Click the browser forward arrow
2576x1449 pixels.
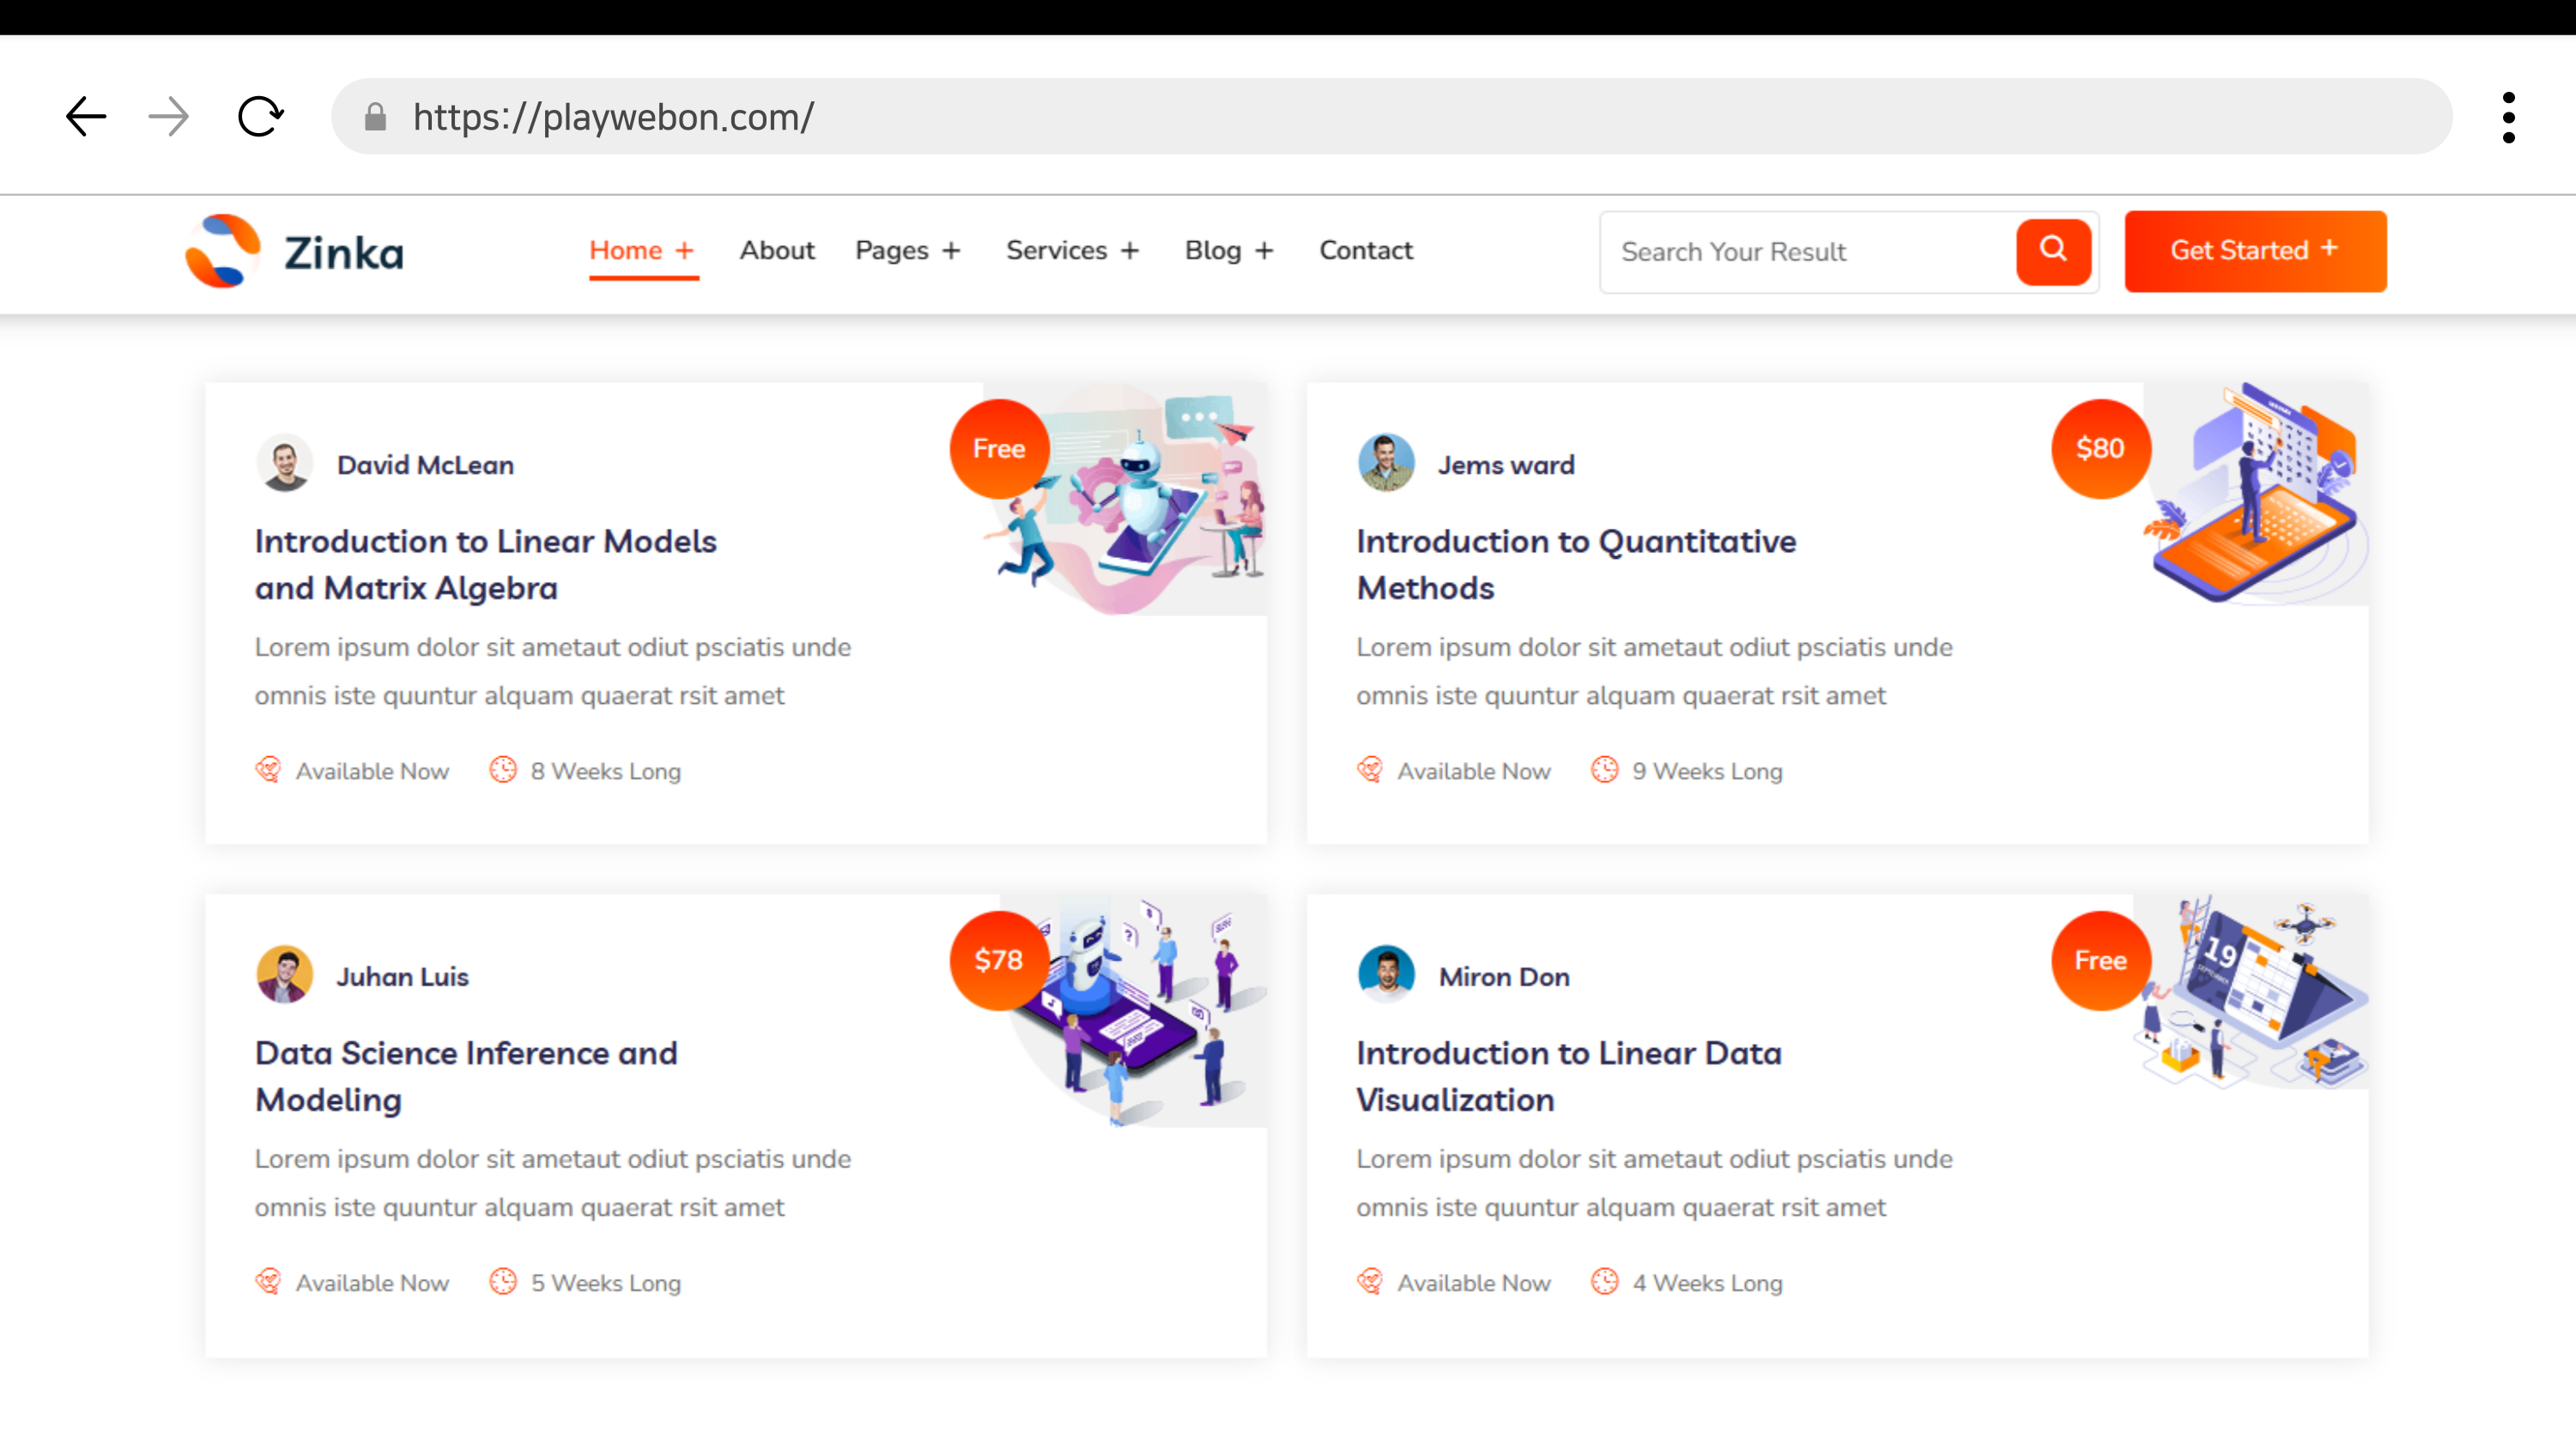click(168, 117)
